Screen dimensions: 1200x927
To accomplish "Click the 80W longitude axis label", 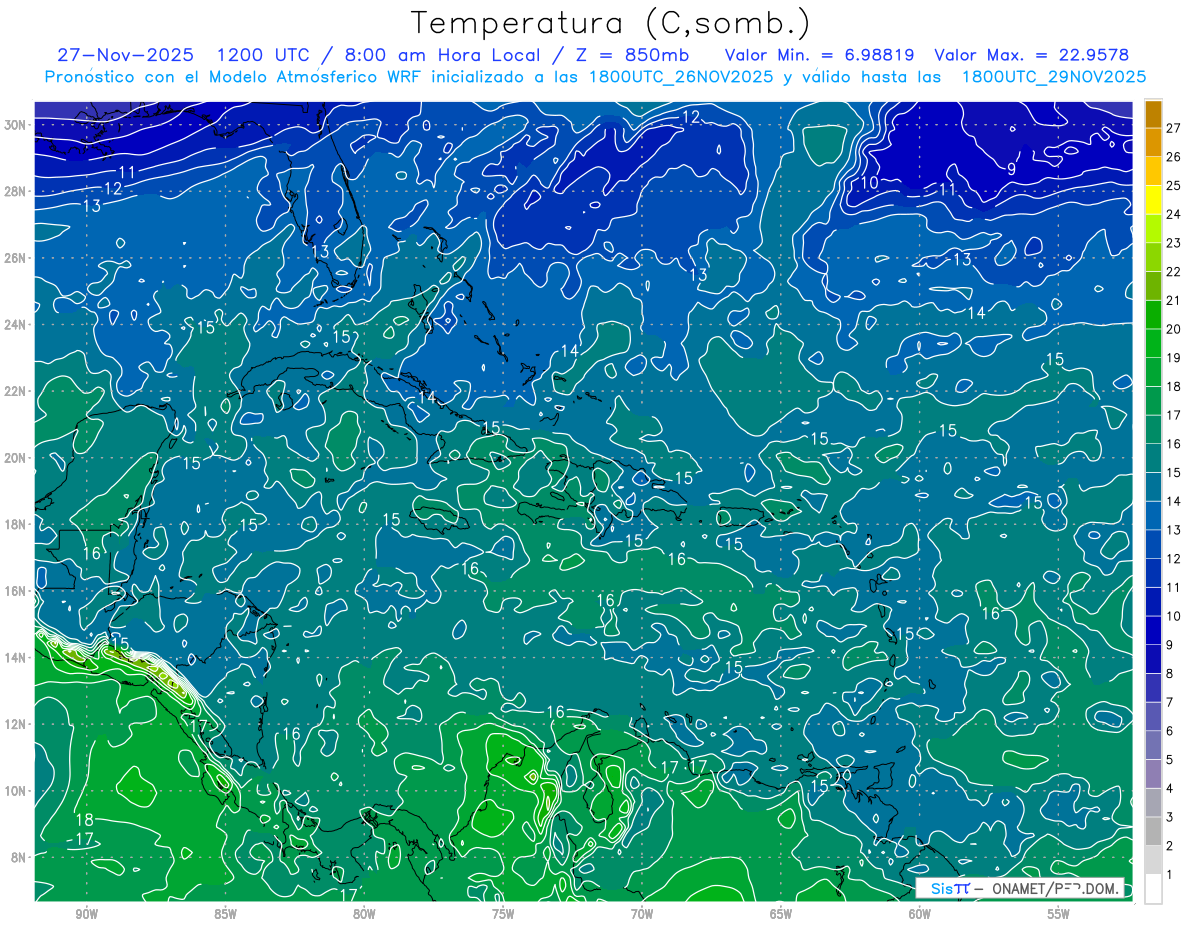I will 364,914.
